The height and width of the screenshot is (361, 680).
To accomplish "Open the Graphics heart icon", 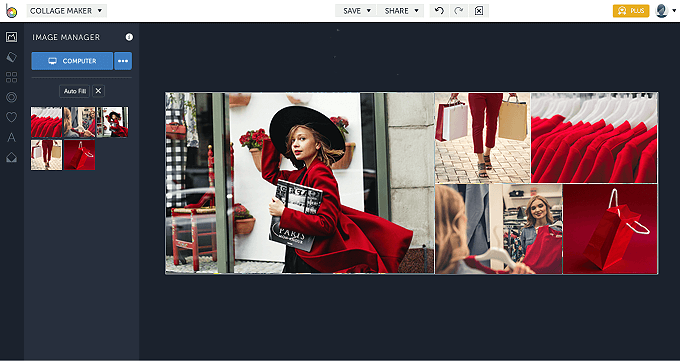I will (x=12, y=117).
